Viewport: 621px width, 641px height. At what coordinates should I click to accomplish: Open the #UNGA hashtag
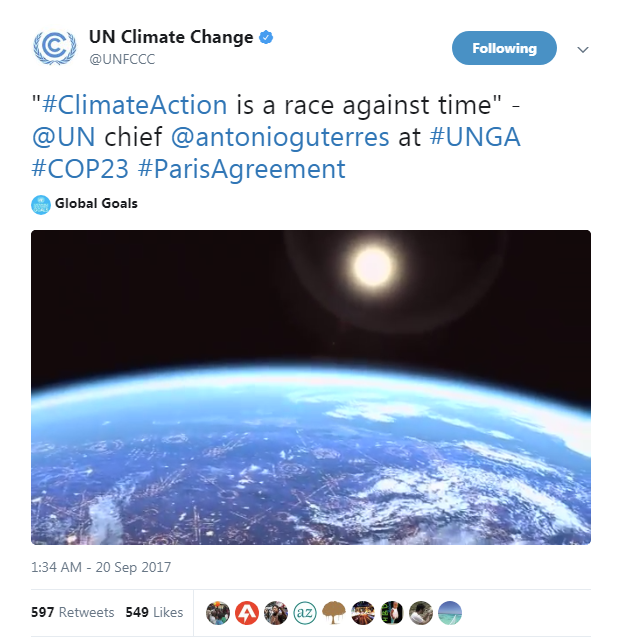[x=475, y=137]
